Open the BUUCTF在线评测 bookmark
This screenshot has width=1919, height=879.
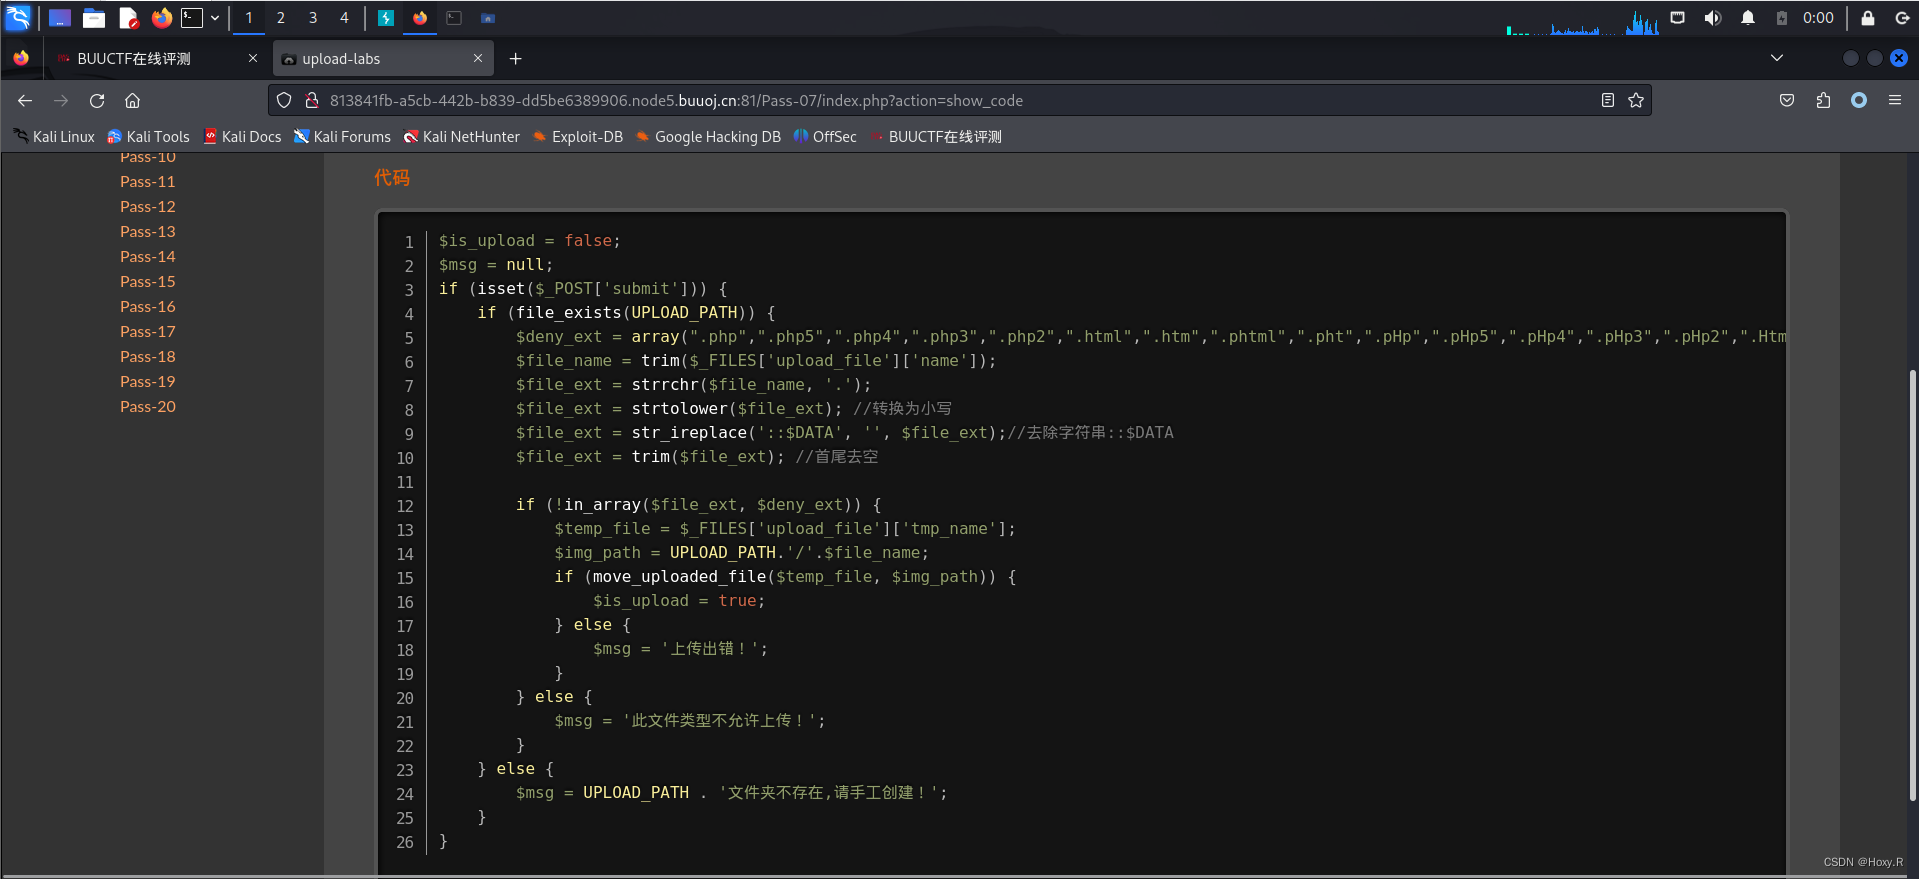tap(935, 137)
